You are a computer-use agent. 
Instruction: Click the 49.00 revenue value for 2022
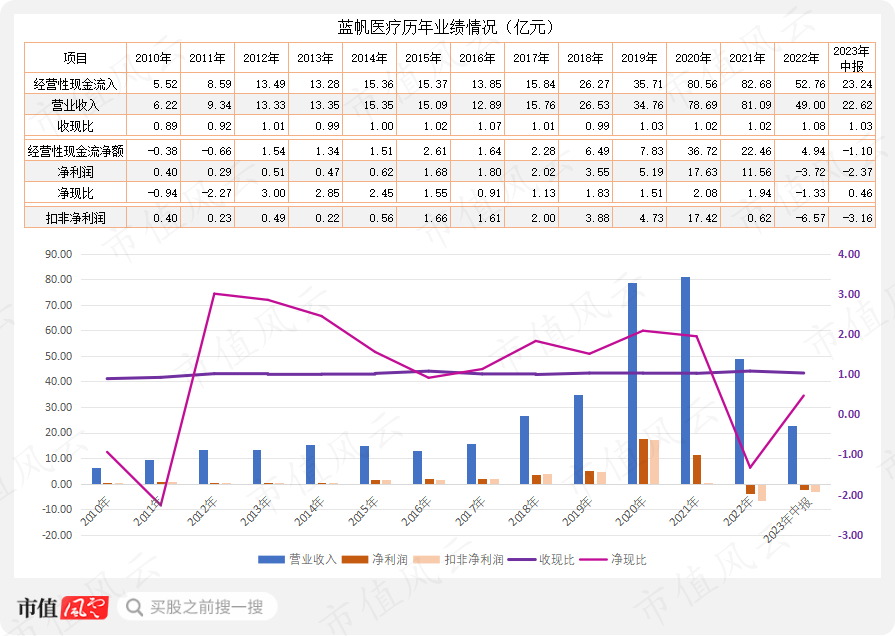(x=810, y=105)
